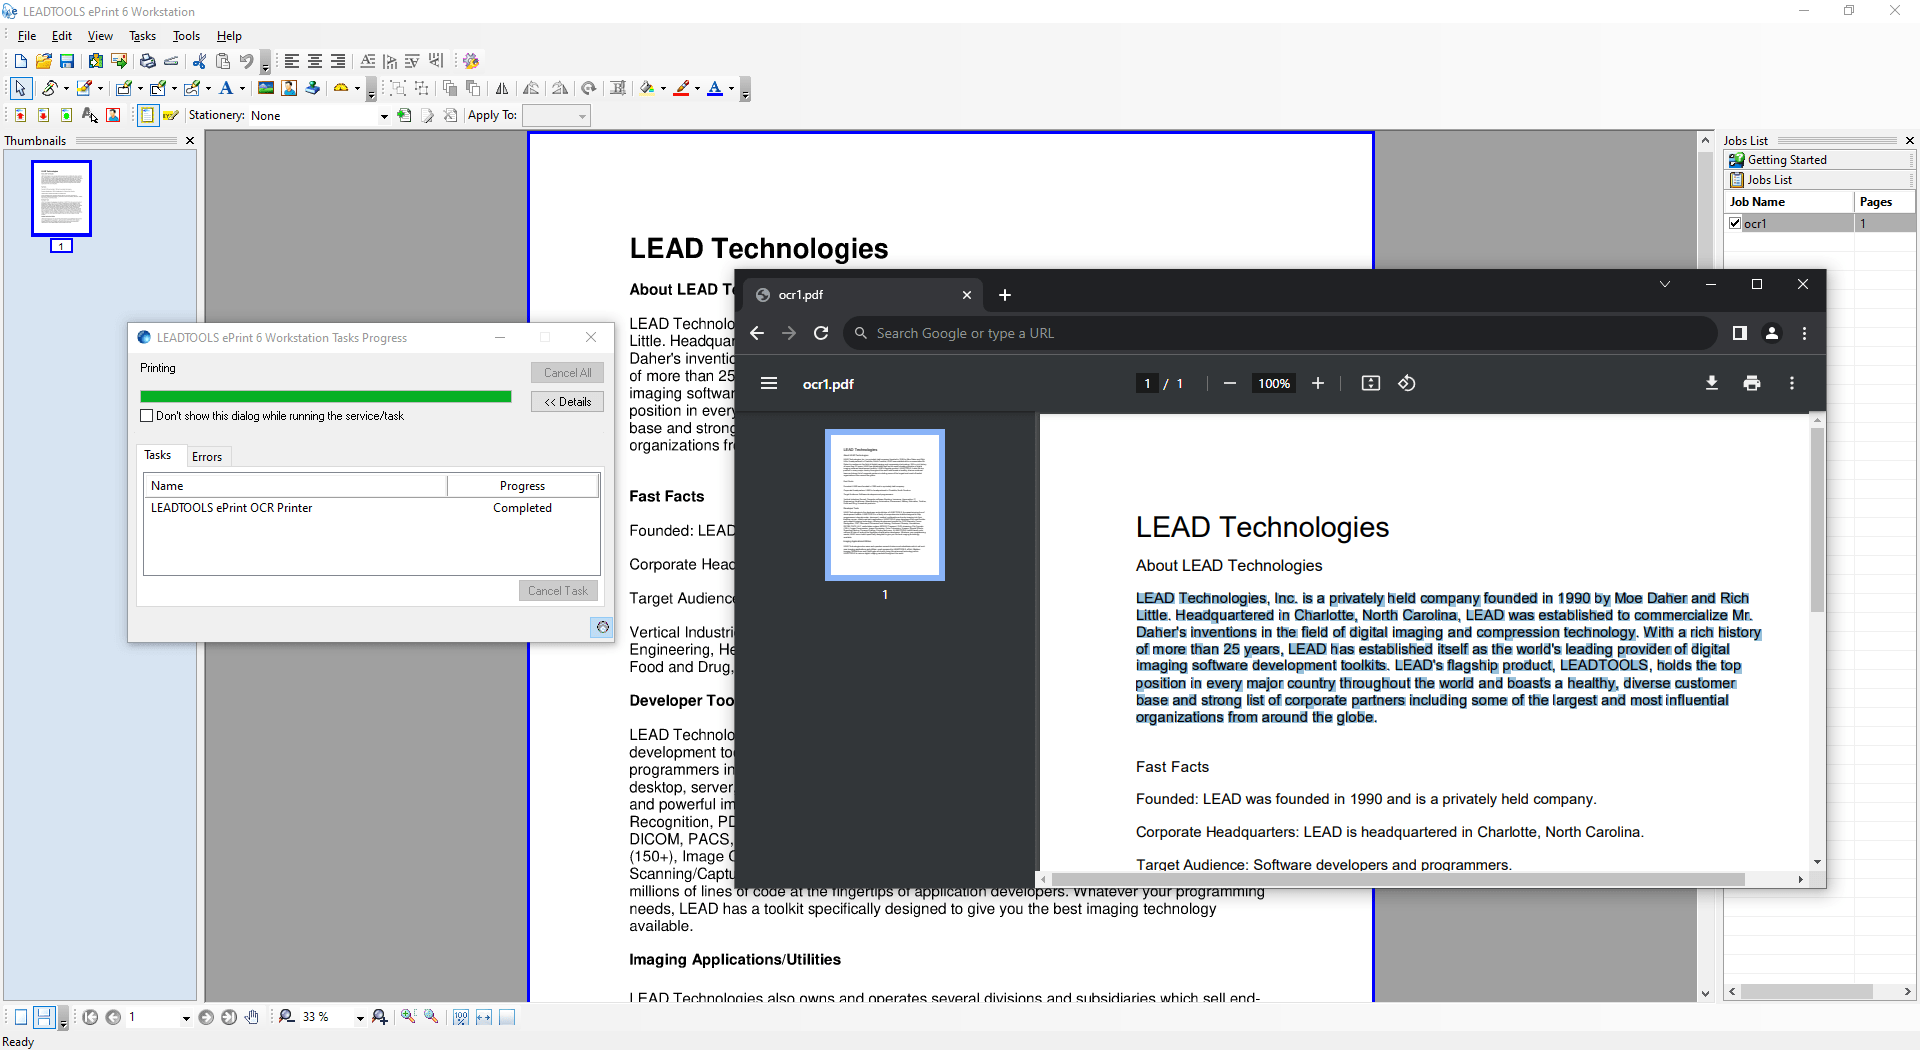This screenshot has height=1050, width=1920.
Task: Select the page 1 thumbnail in Thumbnails panel
Action: (60, 197)
